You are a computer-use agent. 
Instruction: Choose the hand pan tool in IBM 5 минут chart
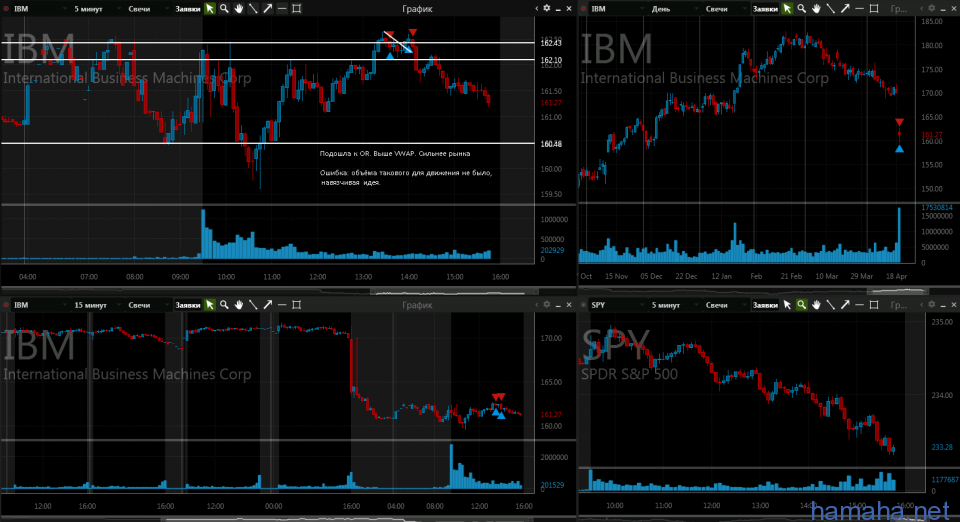click(x=239, y=9)
